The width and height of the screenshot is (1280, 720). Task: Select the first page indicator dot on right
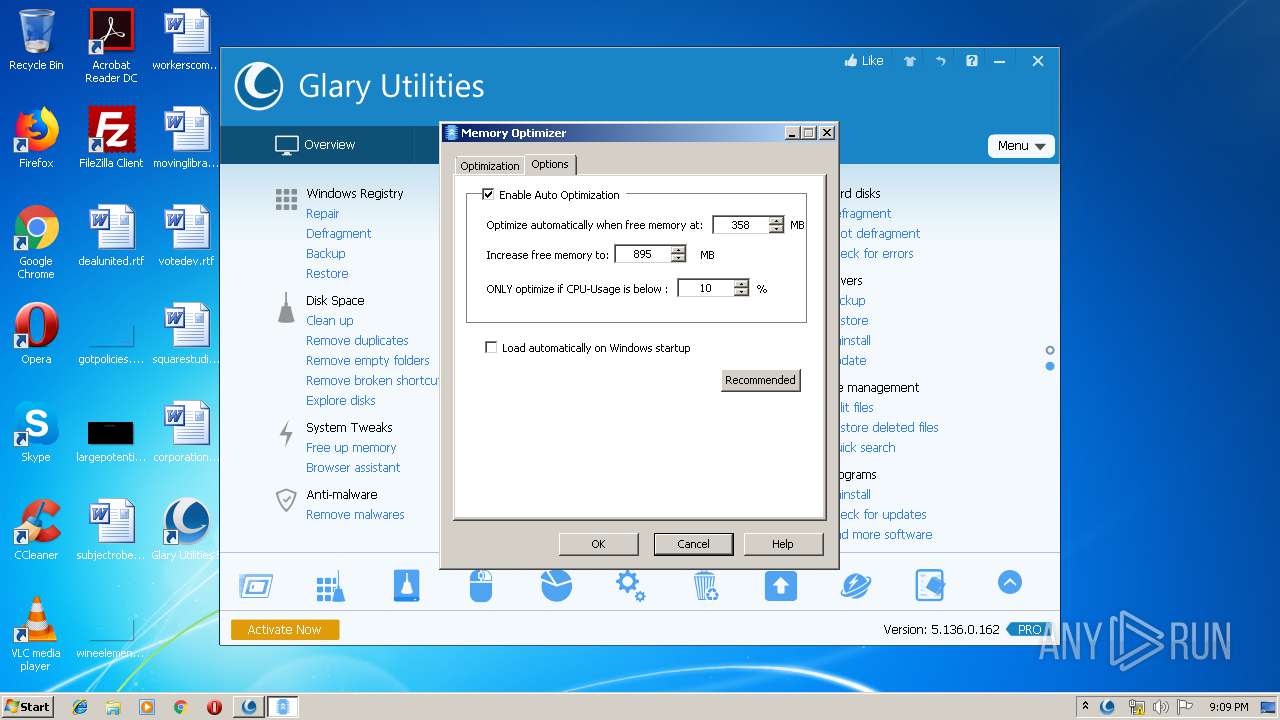(x=1050, y=350)
